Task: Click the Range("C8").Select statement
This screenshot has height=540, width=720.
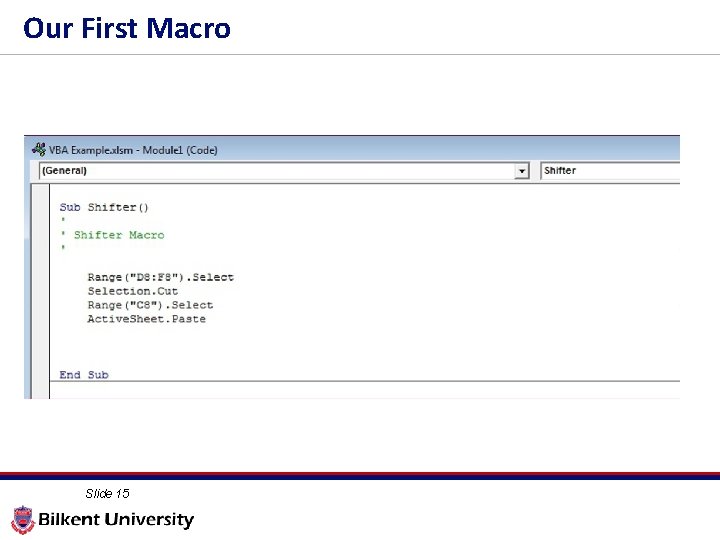Action: 150,305
